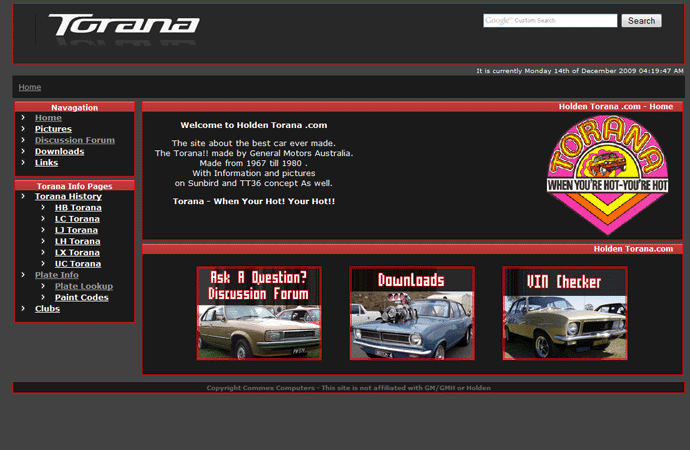Select the UC Torana info page
This screenshot has width=690, height=450.
(78, 264)
